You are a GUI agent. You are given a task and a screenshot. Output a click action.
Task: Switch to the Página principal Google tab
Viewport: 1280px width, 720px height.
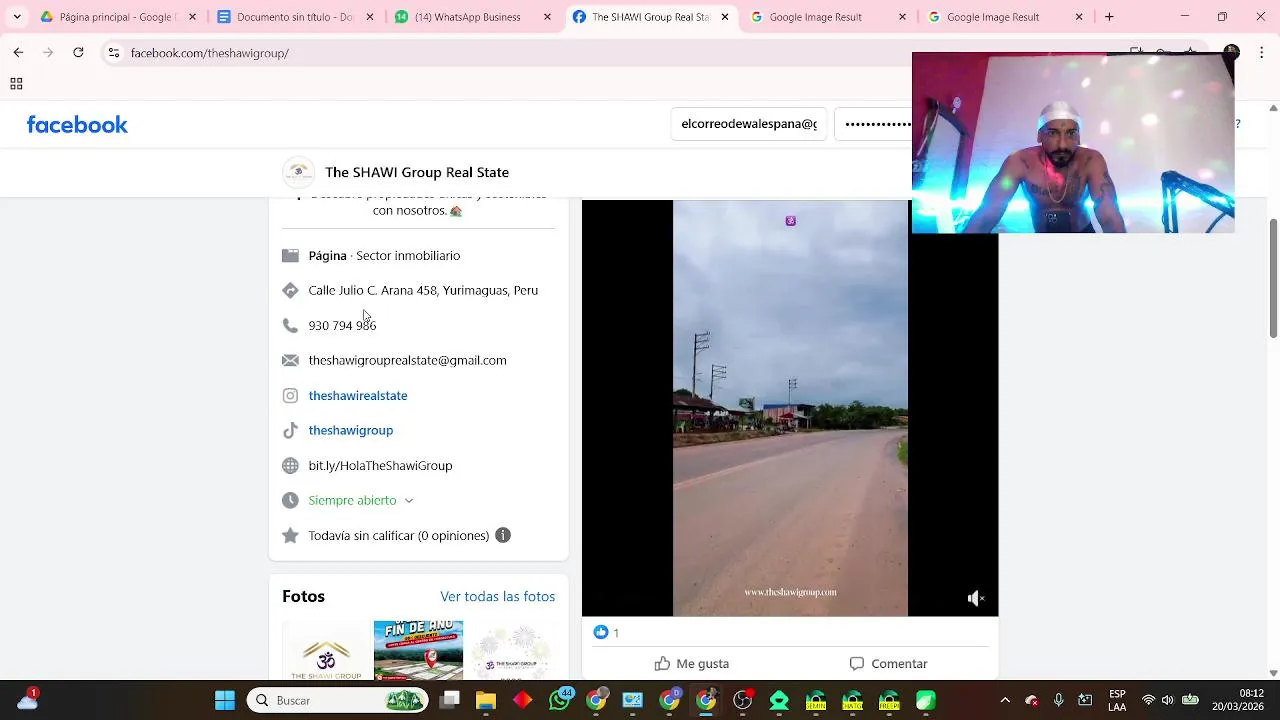[x=118, y=17]
